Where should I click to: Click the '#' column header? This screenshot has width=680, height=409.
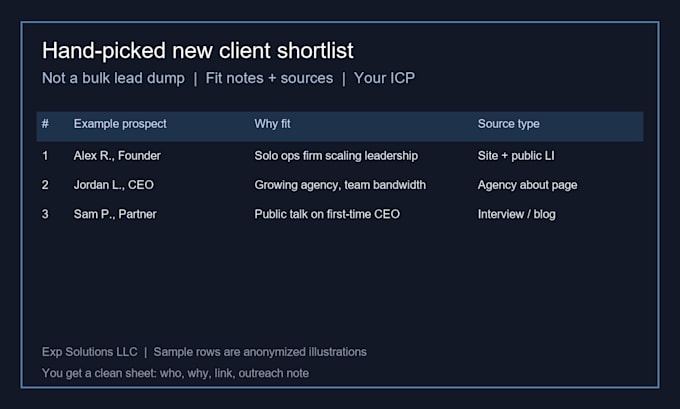coord(45,124)
